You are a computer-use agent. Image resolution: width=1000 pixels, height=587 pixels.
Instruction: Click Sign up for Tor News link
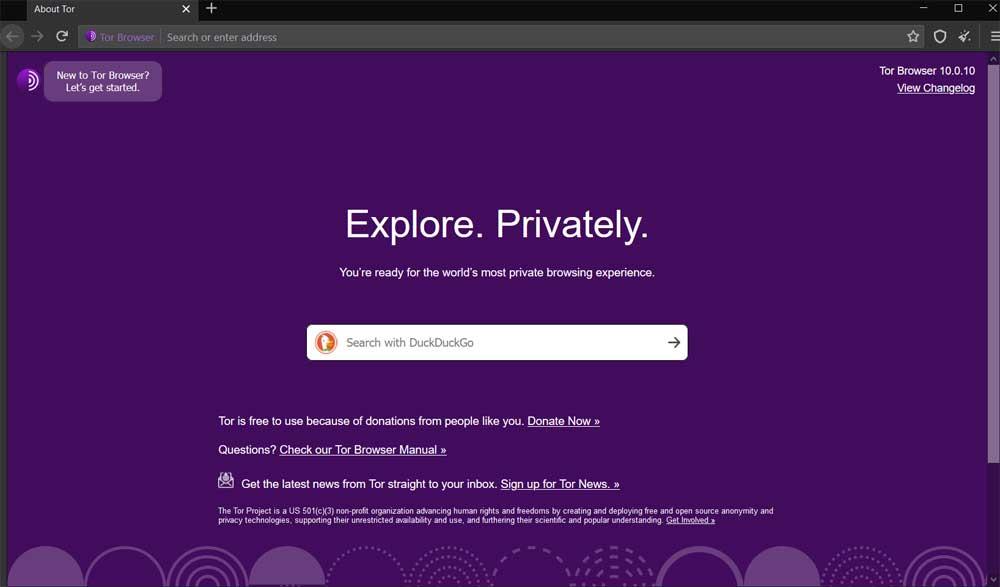(560, 484)
